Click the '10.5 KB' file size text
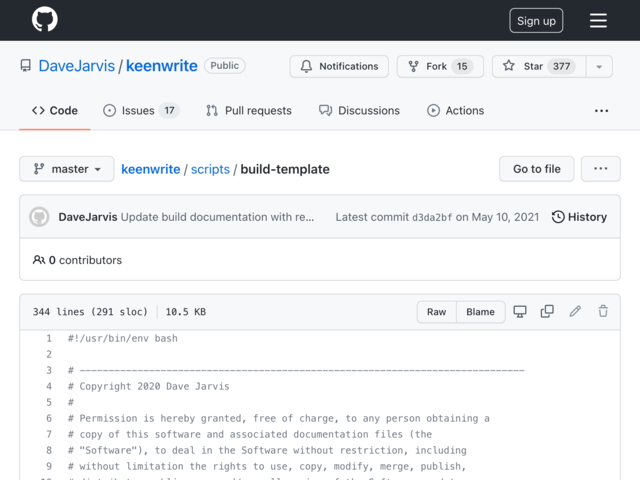640x480 pixels. tap(186, 312)
